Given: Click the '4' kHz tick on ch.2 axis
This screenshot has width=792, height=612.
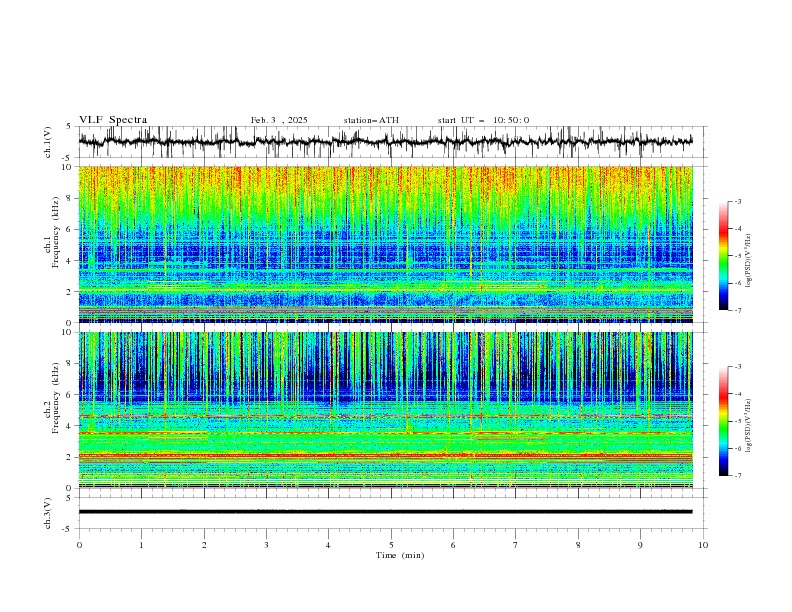Looking at the screenshot, I should tap(70, 426).
